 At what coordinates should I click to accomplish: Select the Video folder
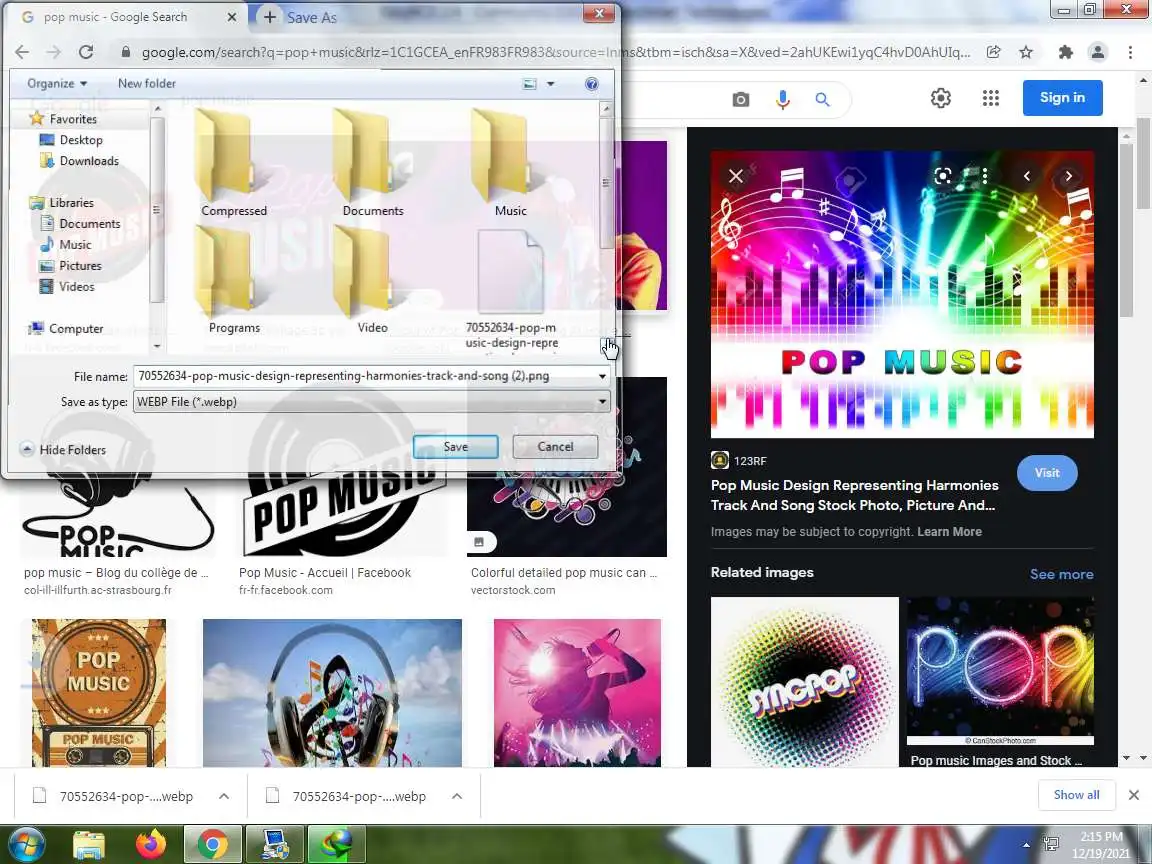pyautogui.click(x=372, y=281)
